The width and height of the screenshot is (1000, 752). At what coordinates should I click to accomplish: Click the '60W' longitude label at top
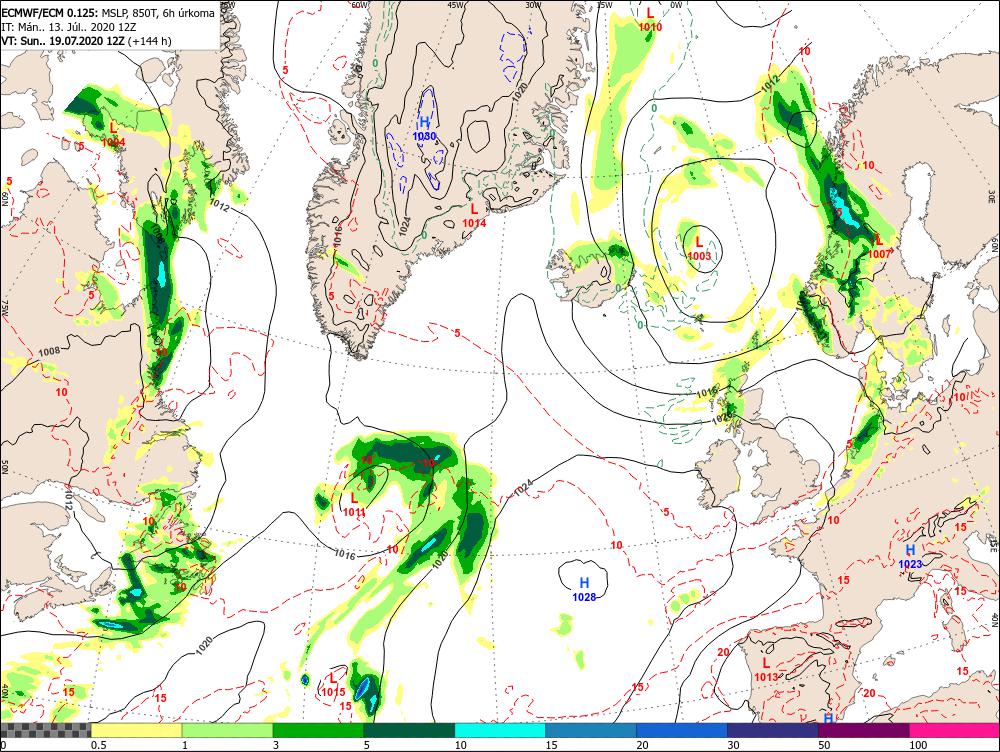(360, 4)
